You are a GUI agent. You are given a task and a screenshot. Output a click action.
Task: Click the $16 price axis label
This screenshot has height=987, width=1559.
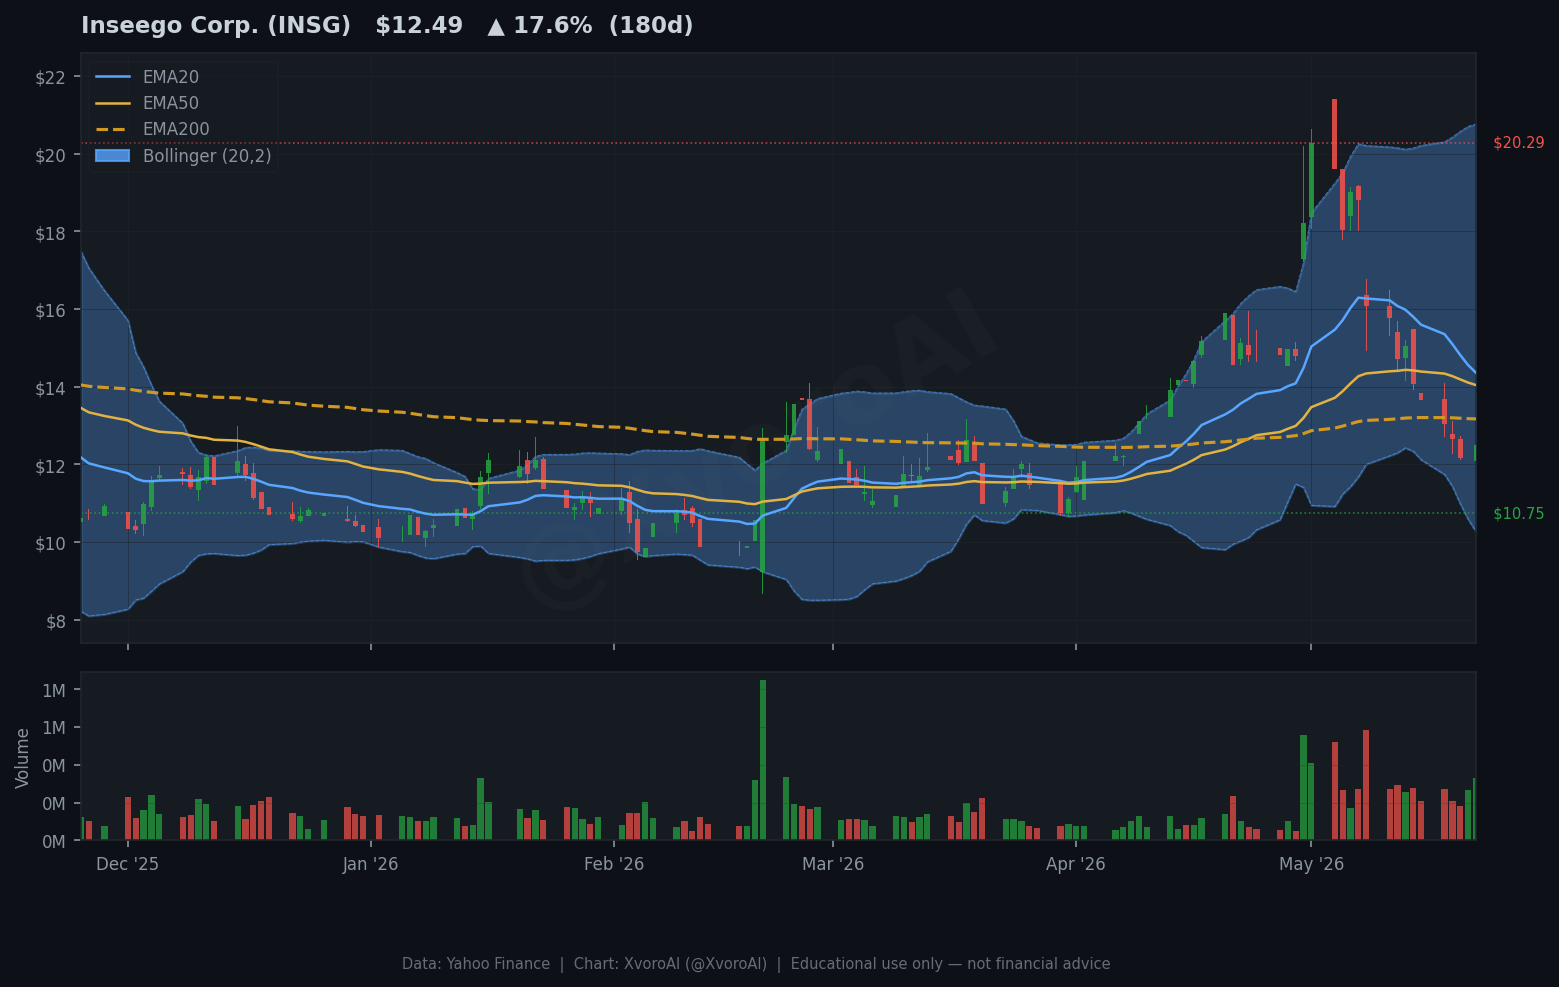tap(50, 310)
